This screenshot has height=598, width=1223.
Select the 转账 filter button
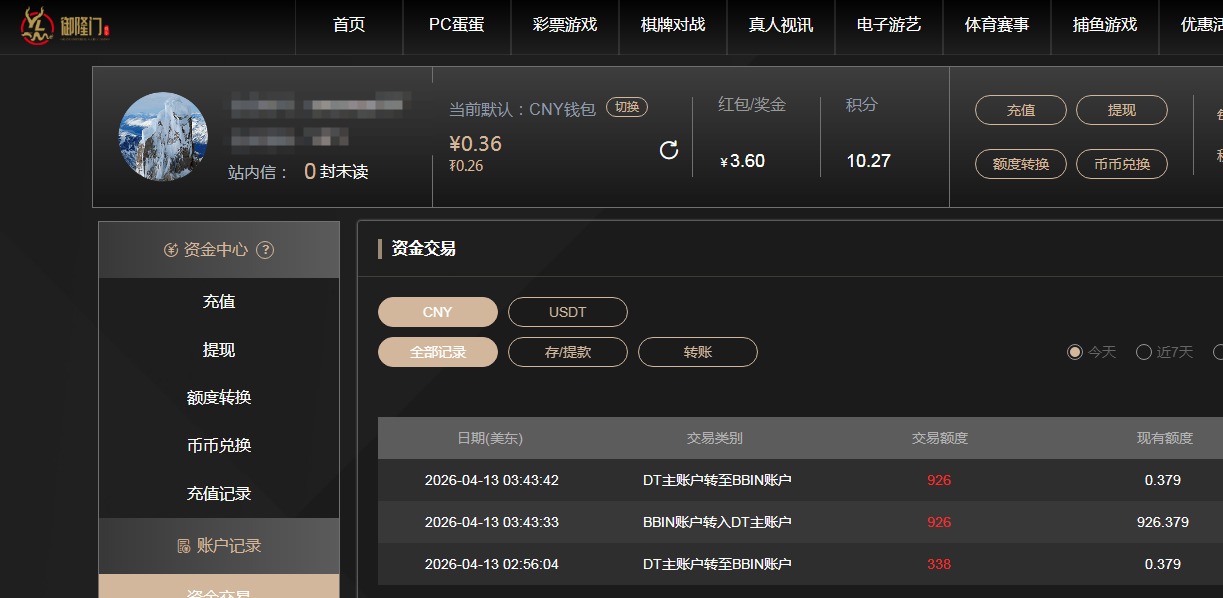[697, 352]
